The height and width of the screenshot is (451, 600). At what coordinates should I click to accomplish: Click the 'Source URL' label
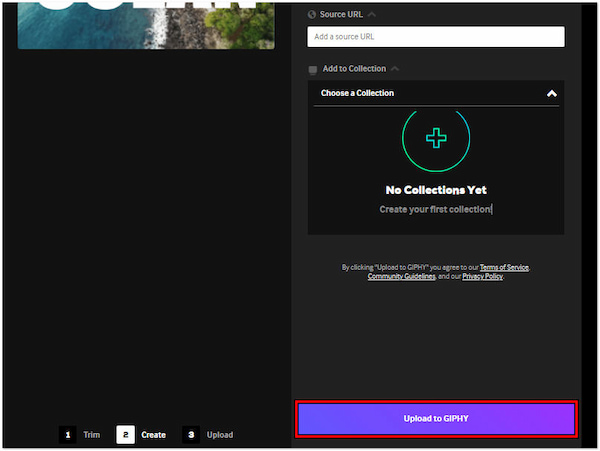[341, 15]
